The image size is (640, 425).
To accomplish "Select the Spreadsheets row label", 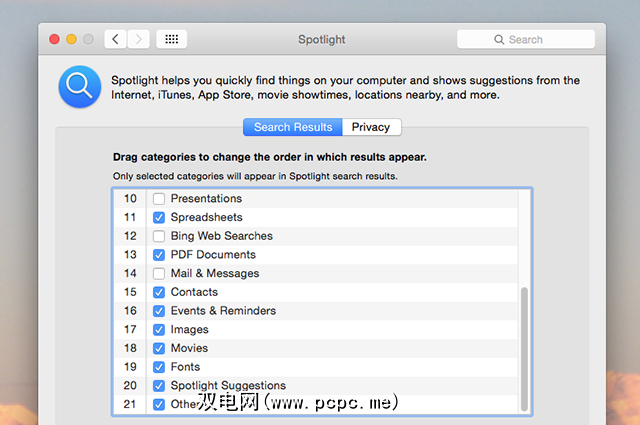I will (207, 217).
